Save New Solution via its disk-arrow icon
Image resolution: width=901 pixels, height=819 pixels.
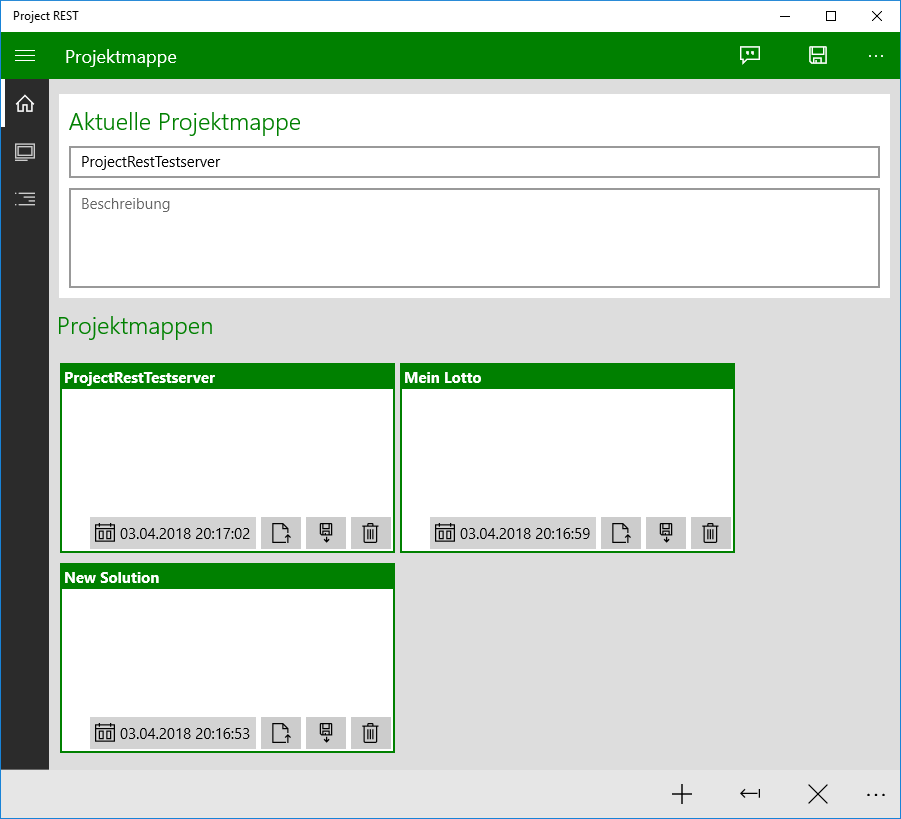coord(326,733)
